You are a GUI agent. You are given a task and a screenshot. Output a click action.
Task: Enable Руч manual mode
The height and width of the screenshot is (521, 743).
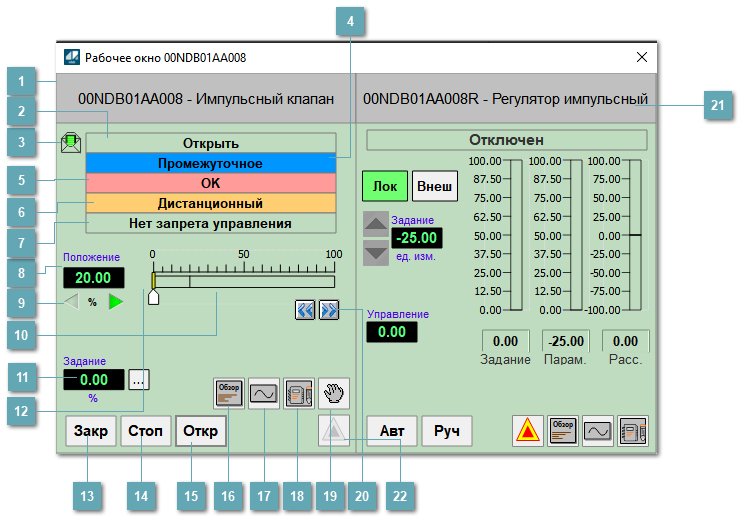point(446,431)
